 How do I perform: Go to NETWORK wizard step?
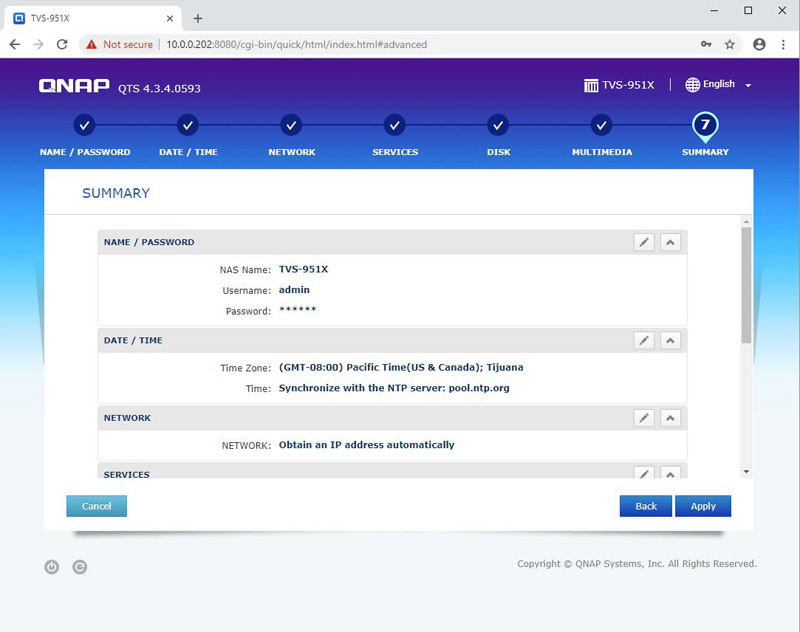(291, 125)
